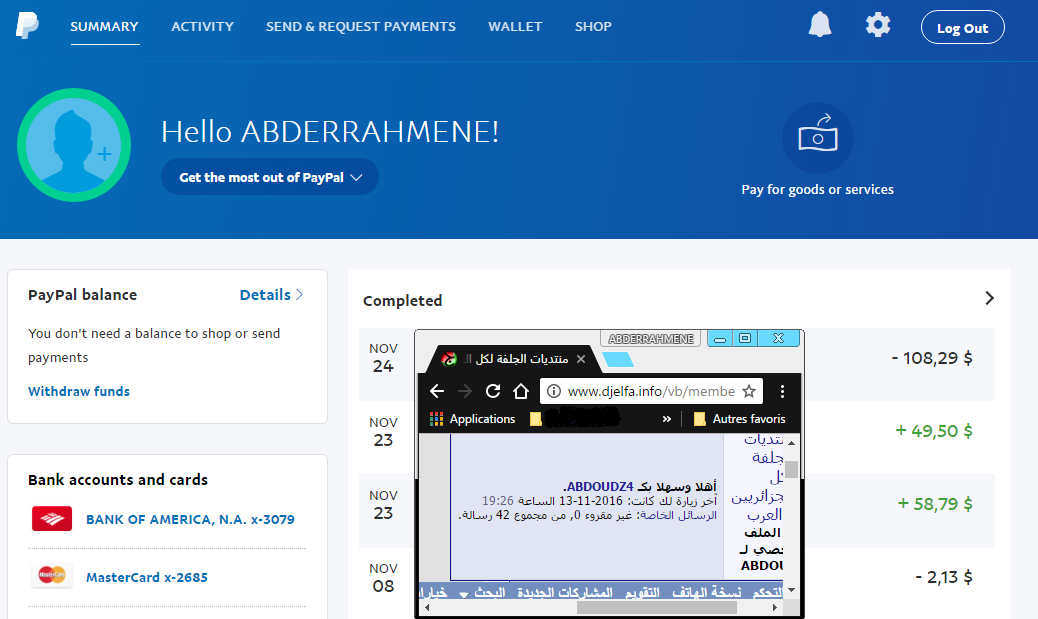Open BANK OF AMERICA, N.A. x-3079

coord(190,520)
